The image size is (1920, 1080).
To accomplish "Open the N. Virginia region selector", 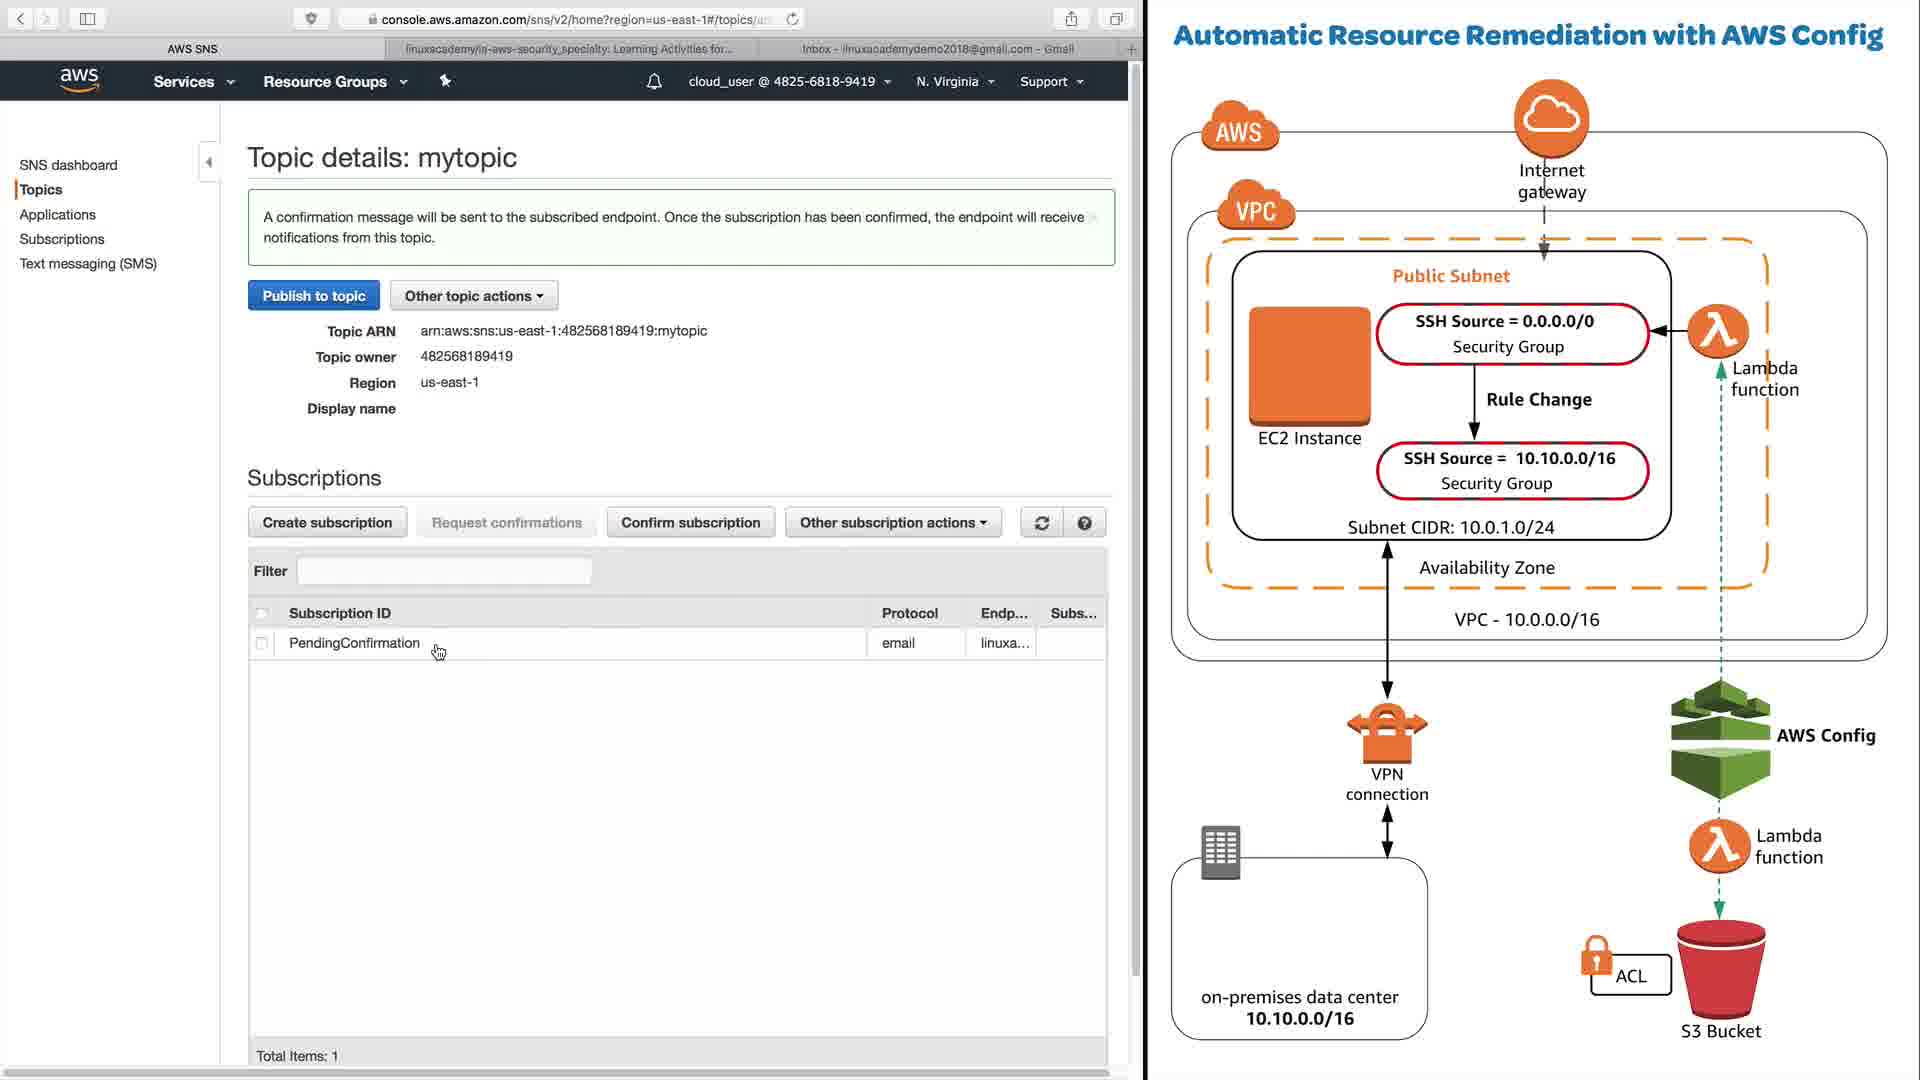I will point(954,81).
